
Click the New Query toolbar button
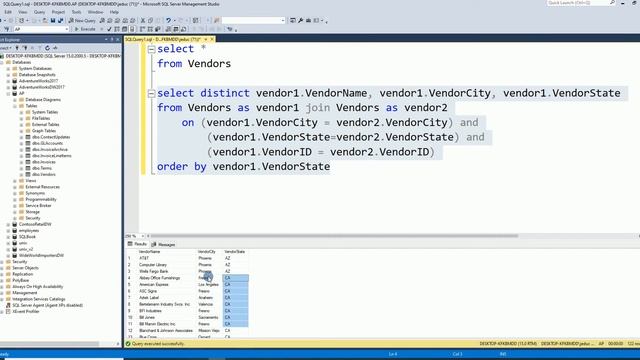click(x=82, y=20)
